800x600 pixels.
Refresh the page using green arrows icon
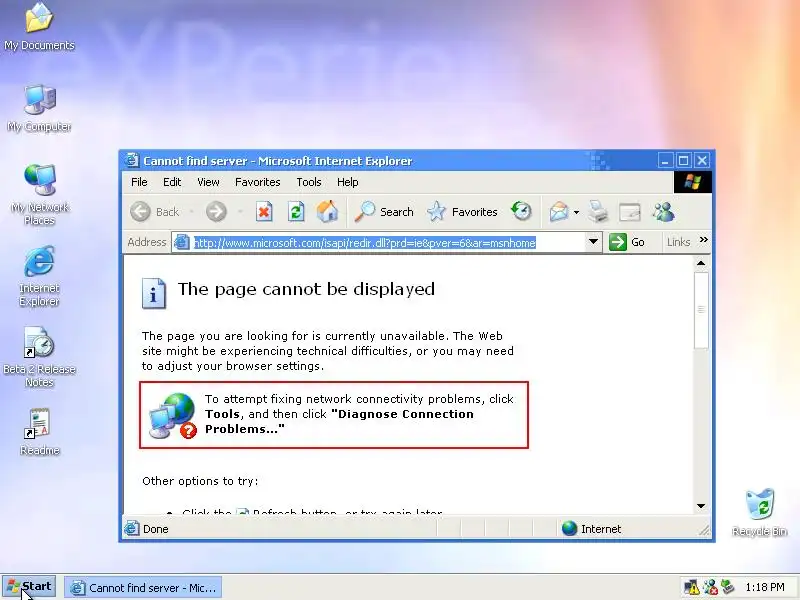(296, 212)
